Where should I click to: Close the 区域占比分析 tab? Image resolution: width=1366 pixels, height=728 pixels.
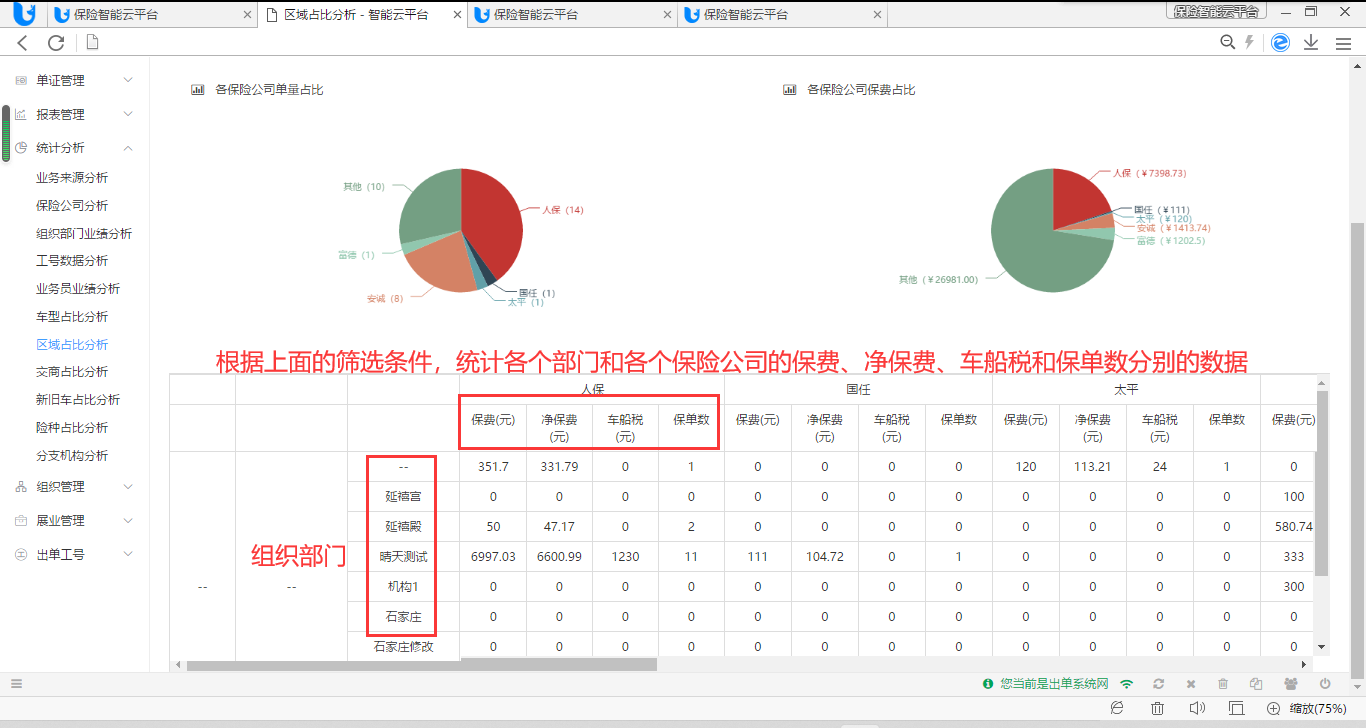(x=455, y=15)
